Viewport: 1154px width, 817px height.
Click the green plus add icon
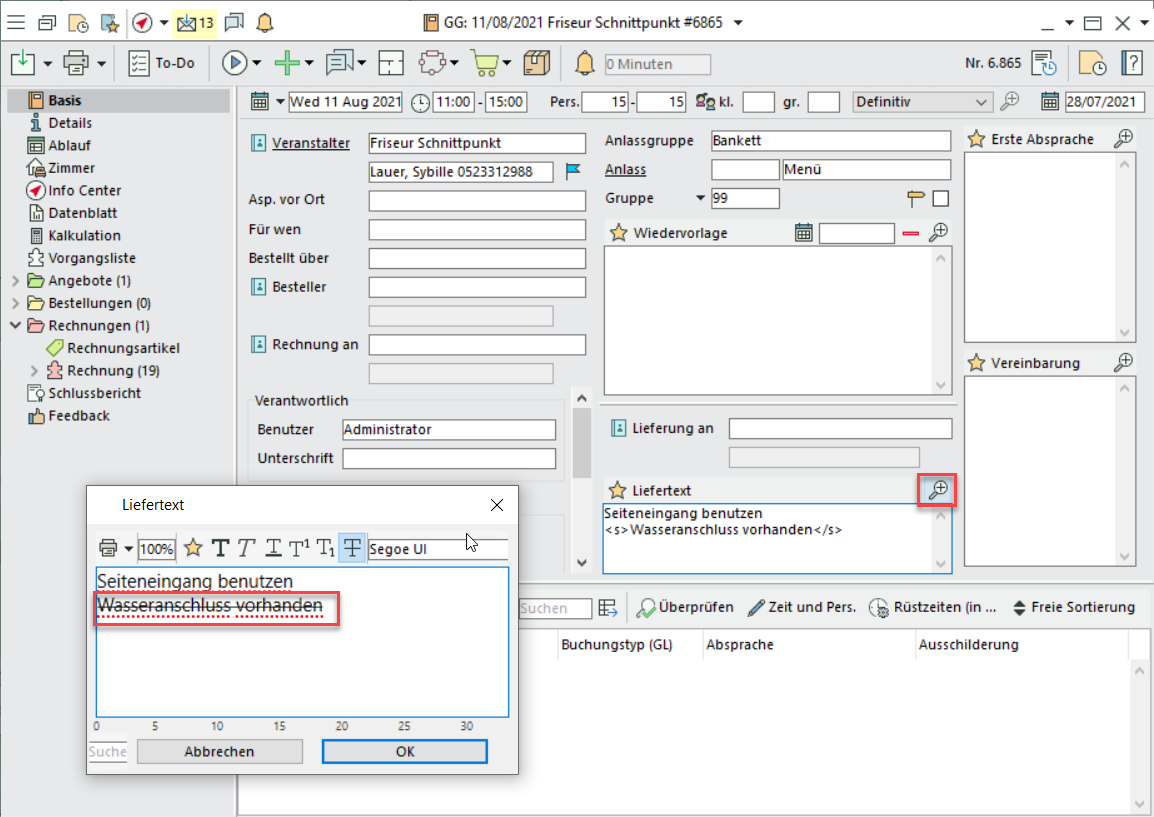pyautogui.click(x=288, y=63)
